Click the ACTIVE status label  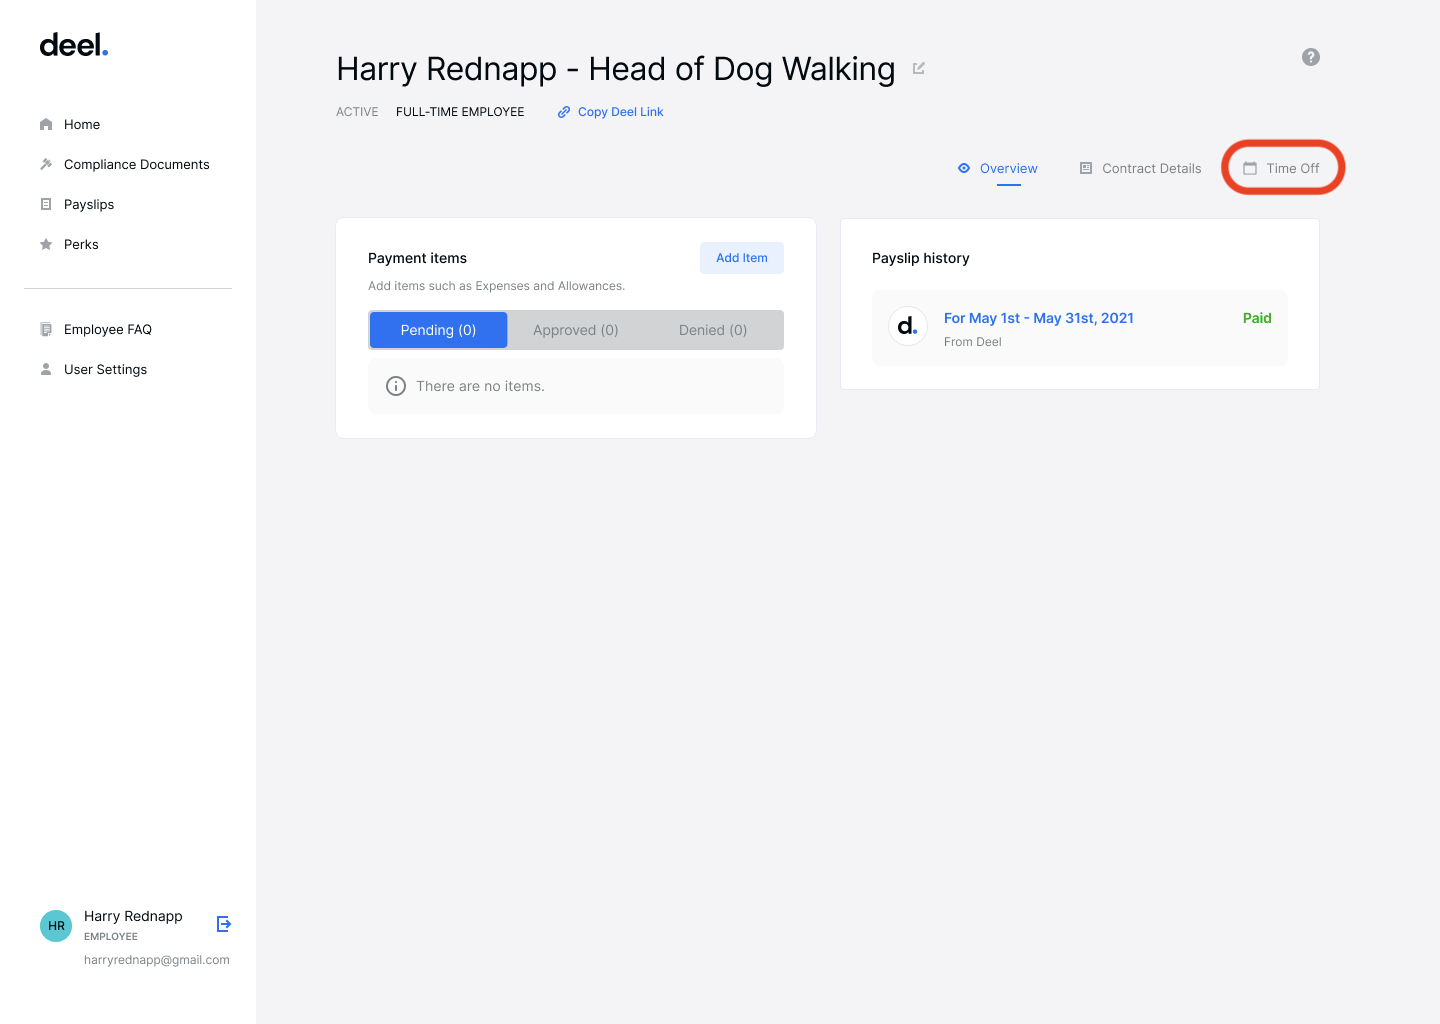(x=357, y=112)
